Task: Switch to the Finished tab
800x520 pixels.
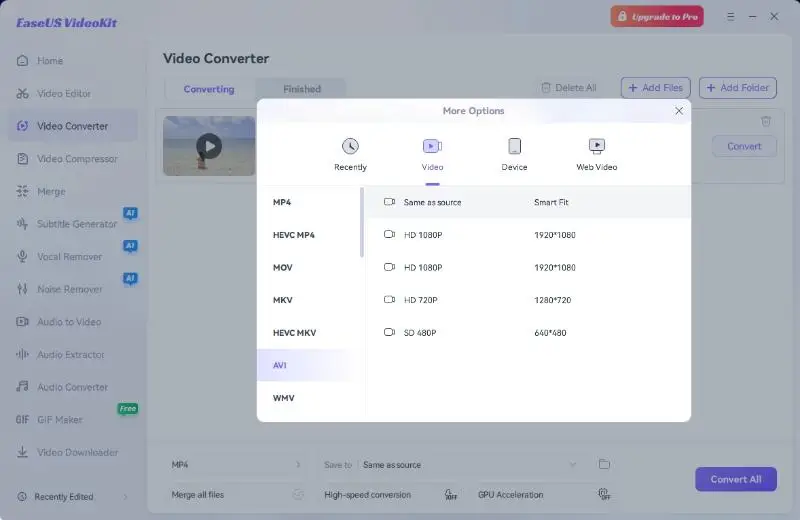Action: (x=302, y=89)
